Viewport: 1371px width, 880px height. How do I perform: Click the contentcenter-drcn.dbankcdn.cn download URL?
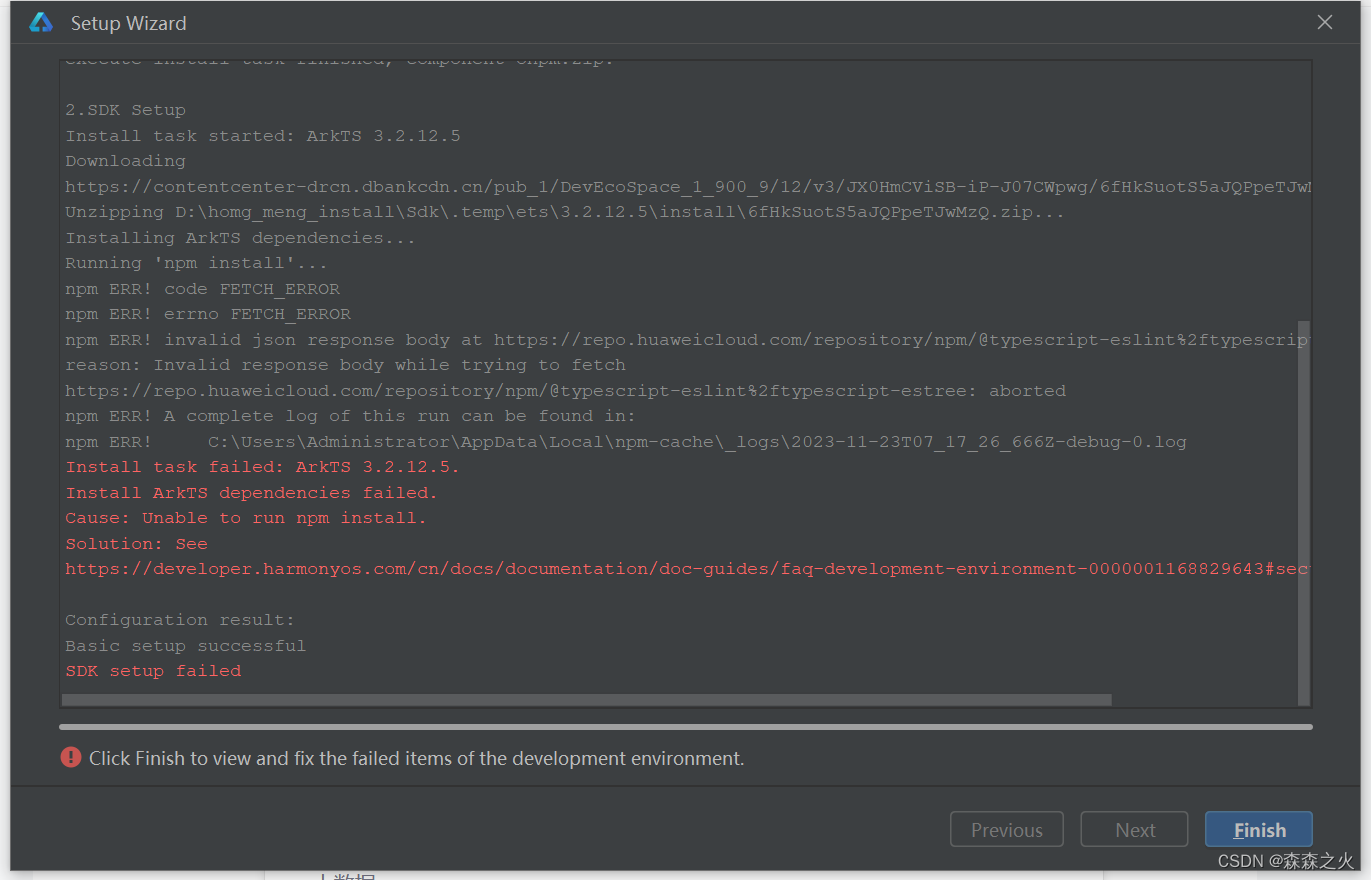tap(687, 187)
